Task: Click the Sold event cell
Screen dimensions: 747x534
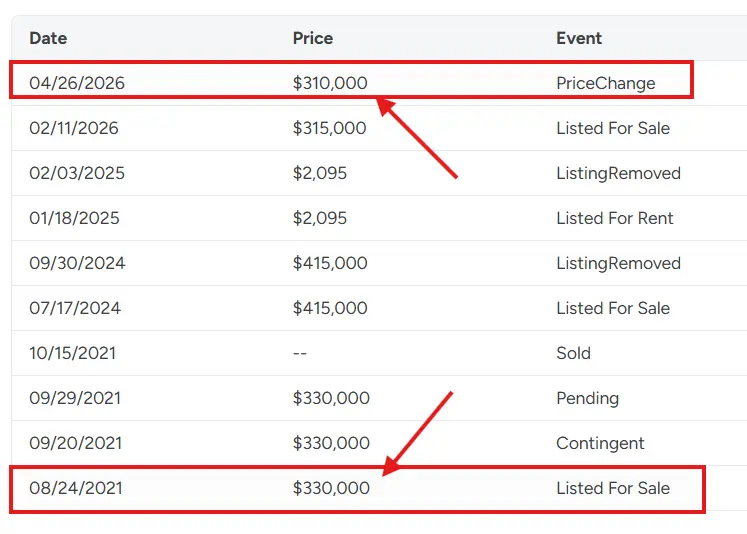Action: pyautogui.click(x=574, y=353)
